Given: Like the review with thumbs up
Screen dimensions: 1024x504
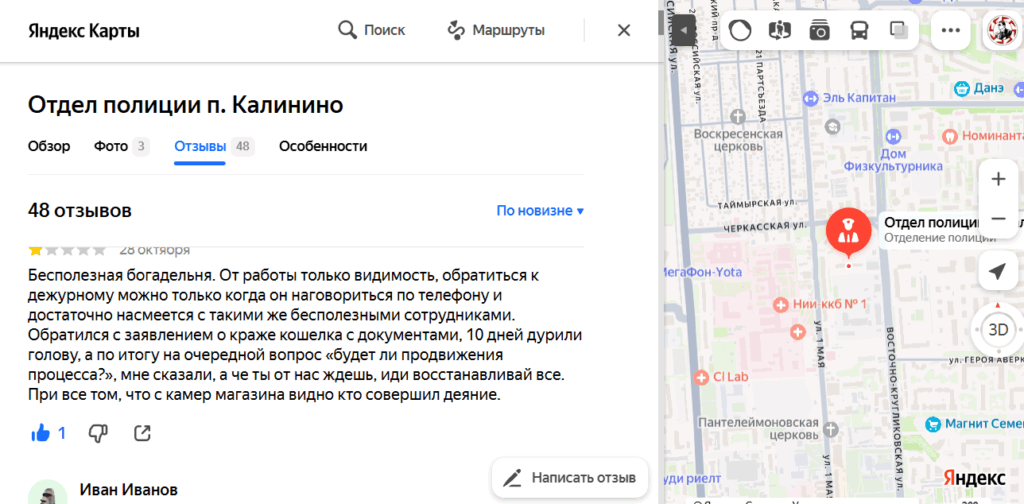Looking at the screenshot, I should [x=40, y=433].
